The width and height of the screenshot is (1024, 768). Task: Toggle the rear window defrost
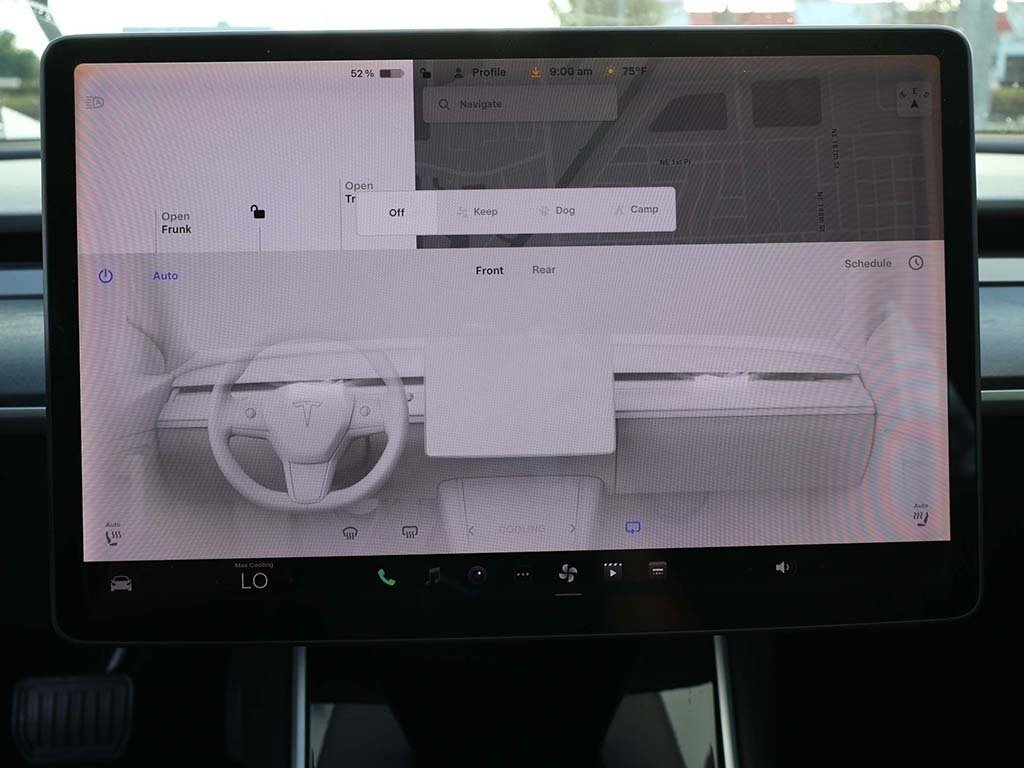coord(409,532)
